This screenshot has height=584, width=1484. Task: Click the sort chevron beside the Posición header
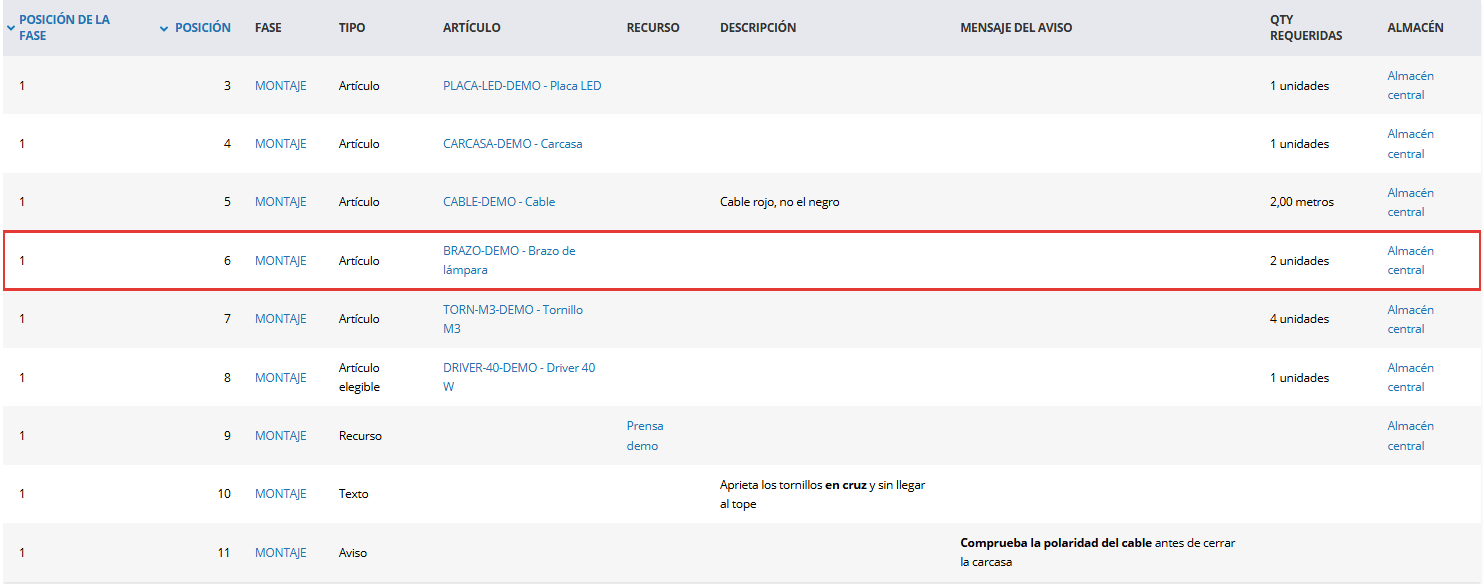[164, 28]
